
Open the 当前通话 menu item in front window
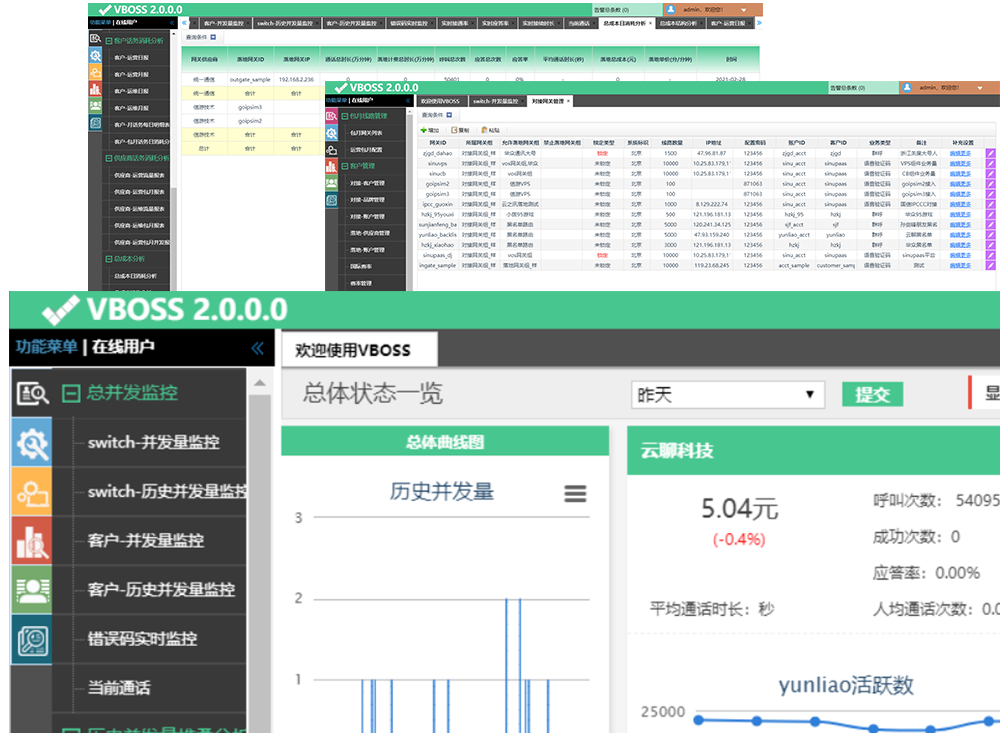(x=119, y=688)
